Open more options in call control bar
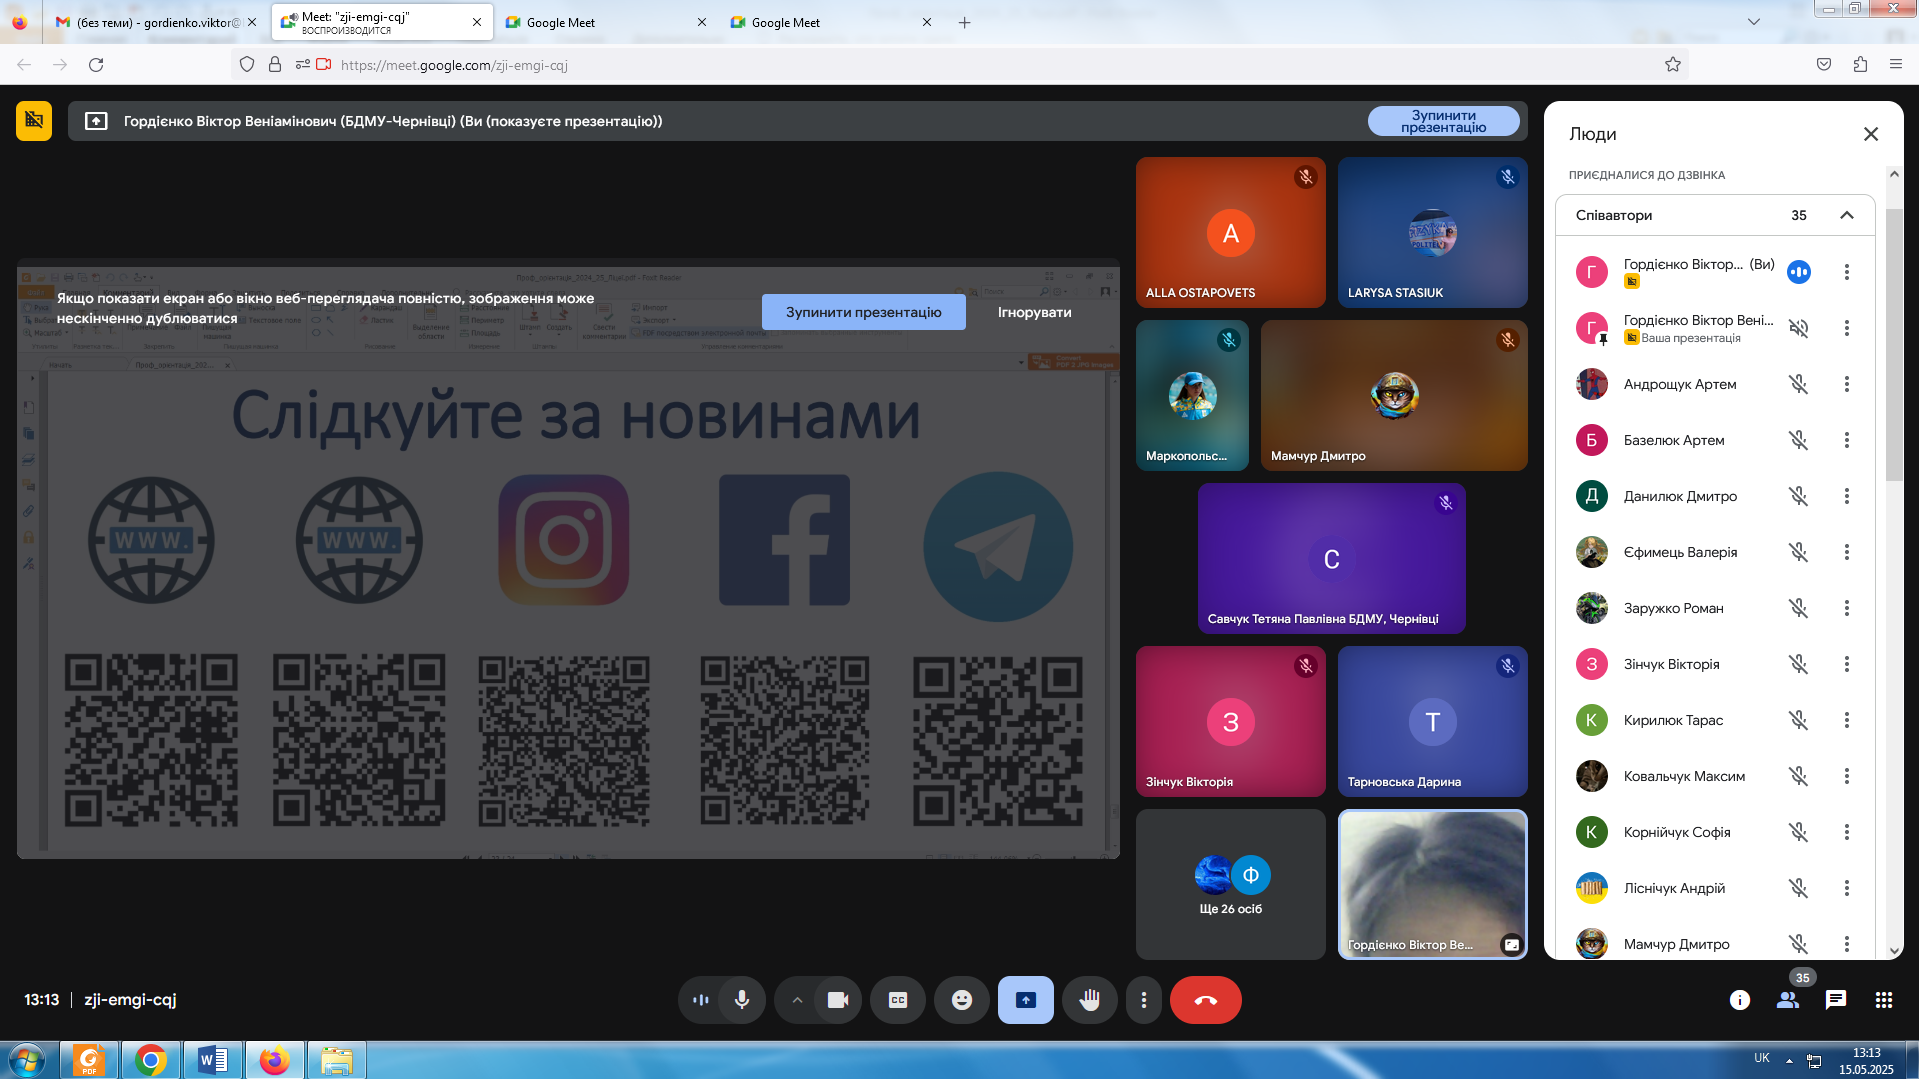 1144,1000
